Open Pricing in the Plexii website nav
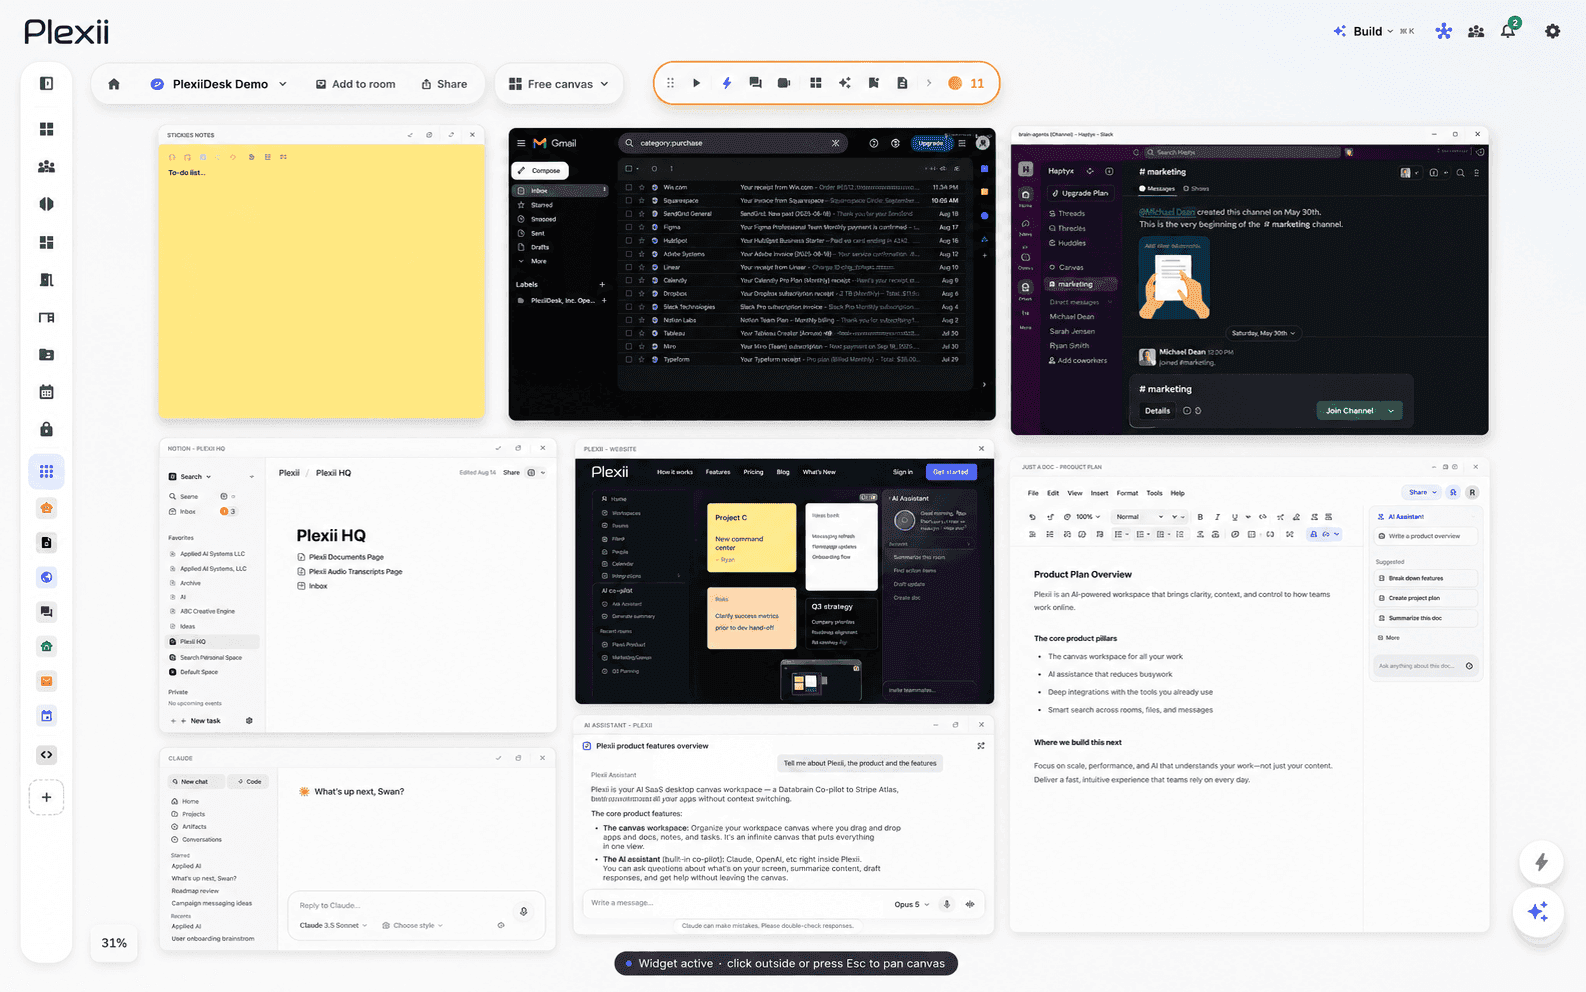The height and width of the screenshot is (992, 1586). pos(753,472)
